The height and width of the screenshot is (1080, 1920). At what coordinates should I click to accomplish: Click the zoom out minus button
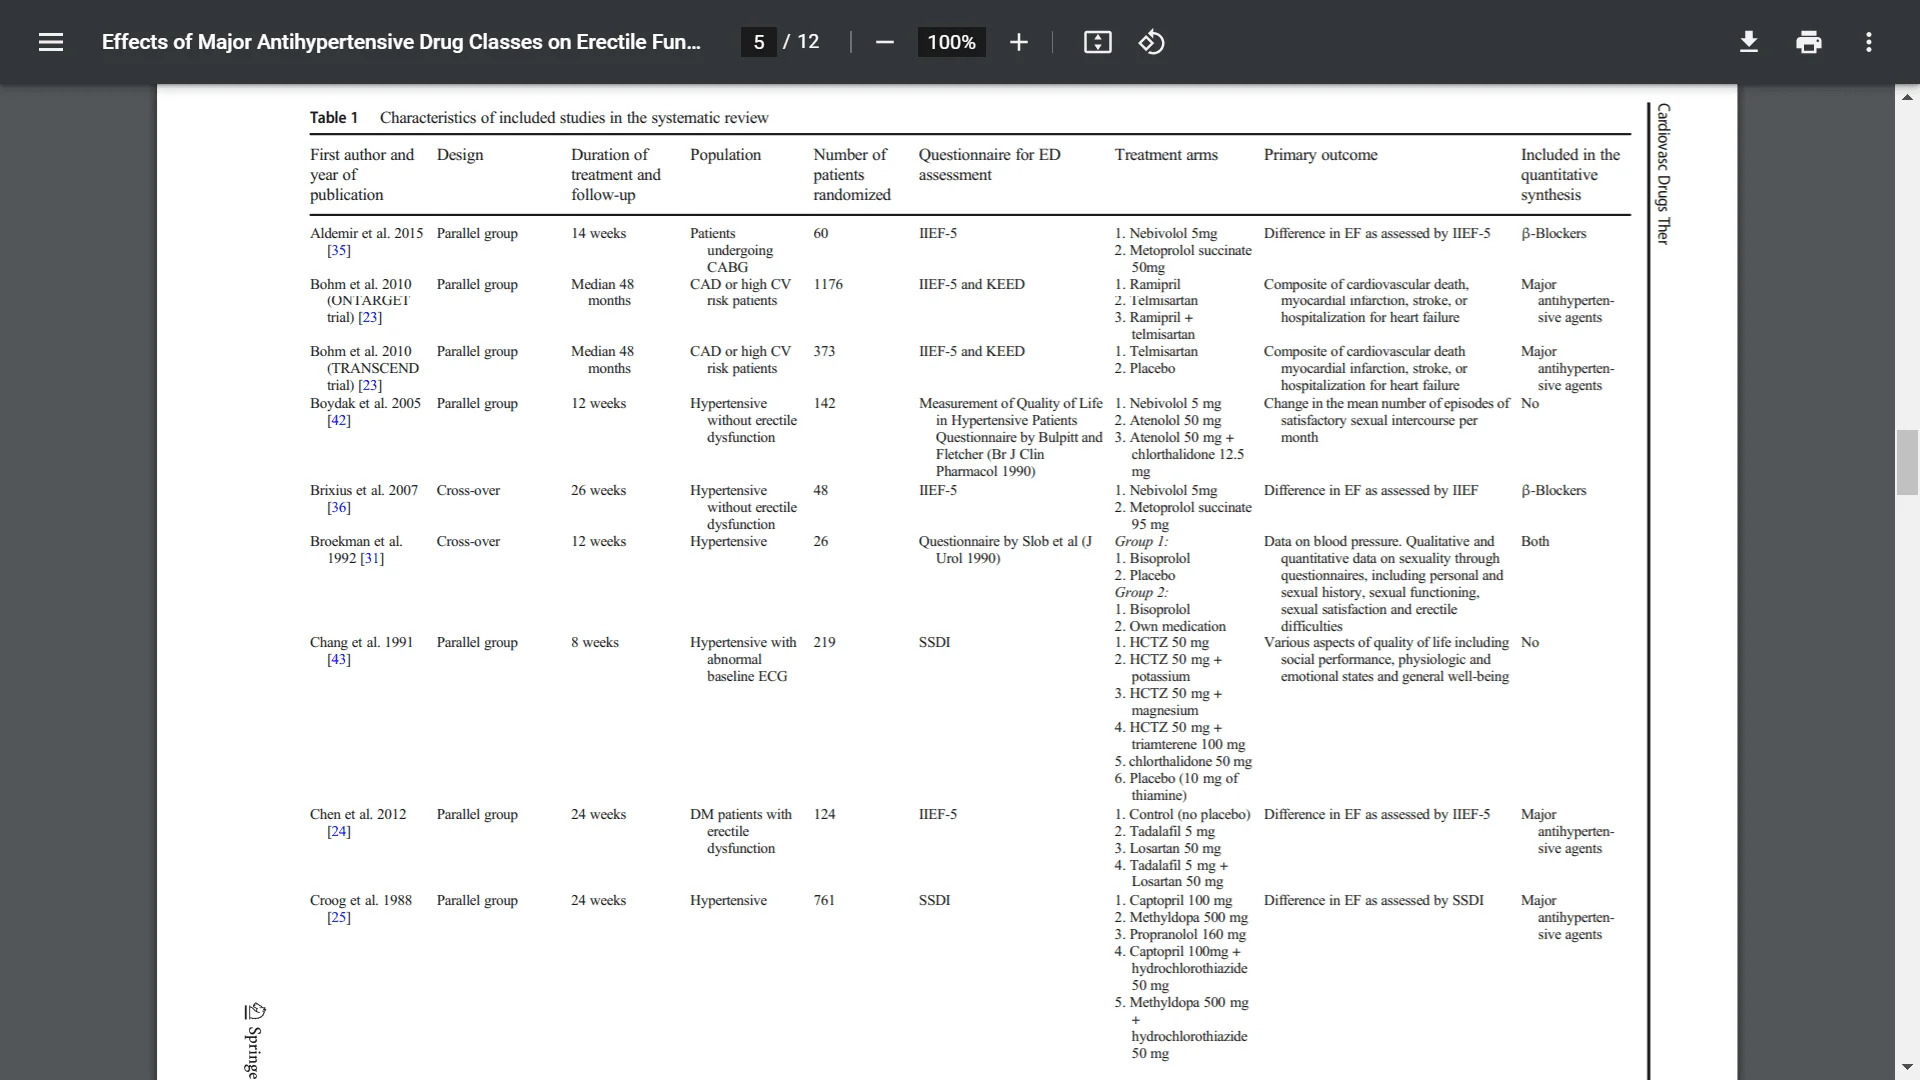[884, 42]
